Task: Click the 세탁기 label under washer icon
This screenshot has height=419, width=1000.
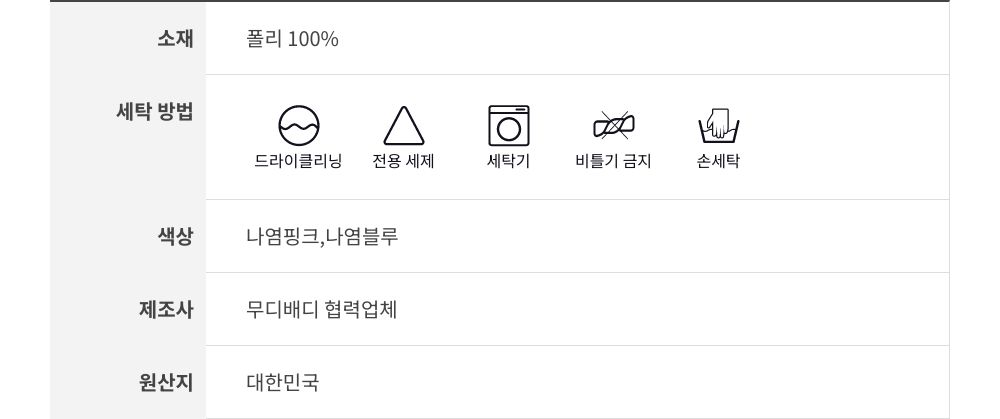Action: [508, 161]
